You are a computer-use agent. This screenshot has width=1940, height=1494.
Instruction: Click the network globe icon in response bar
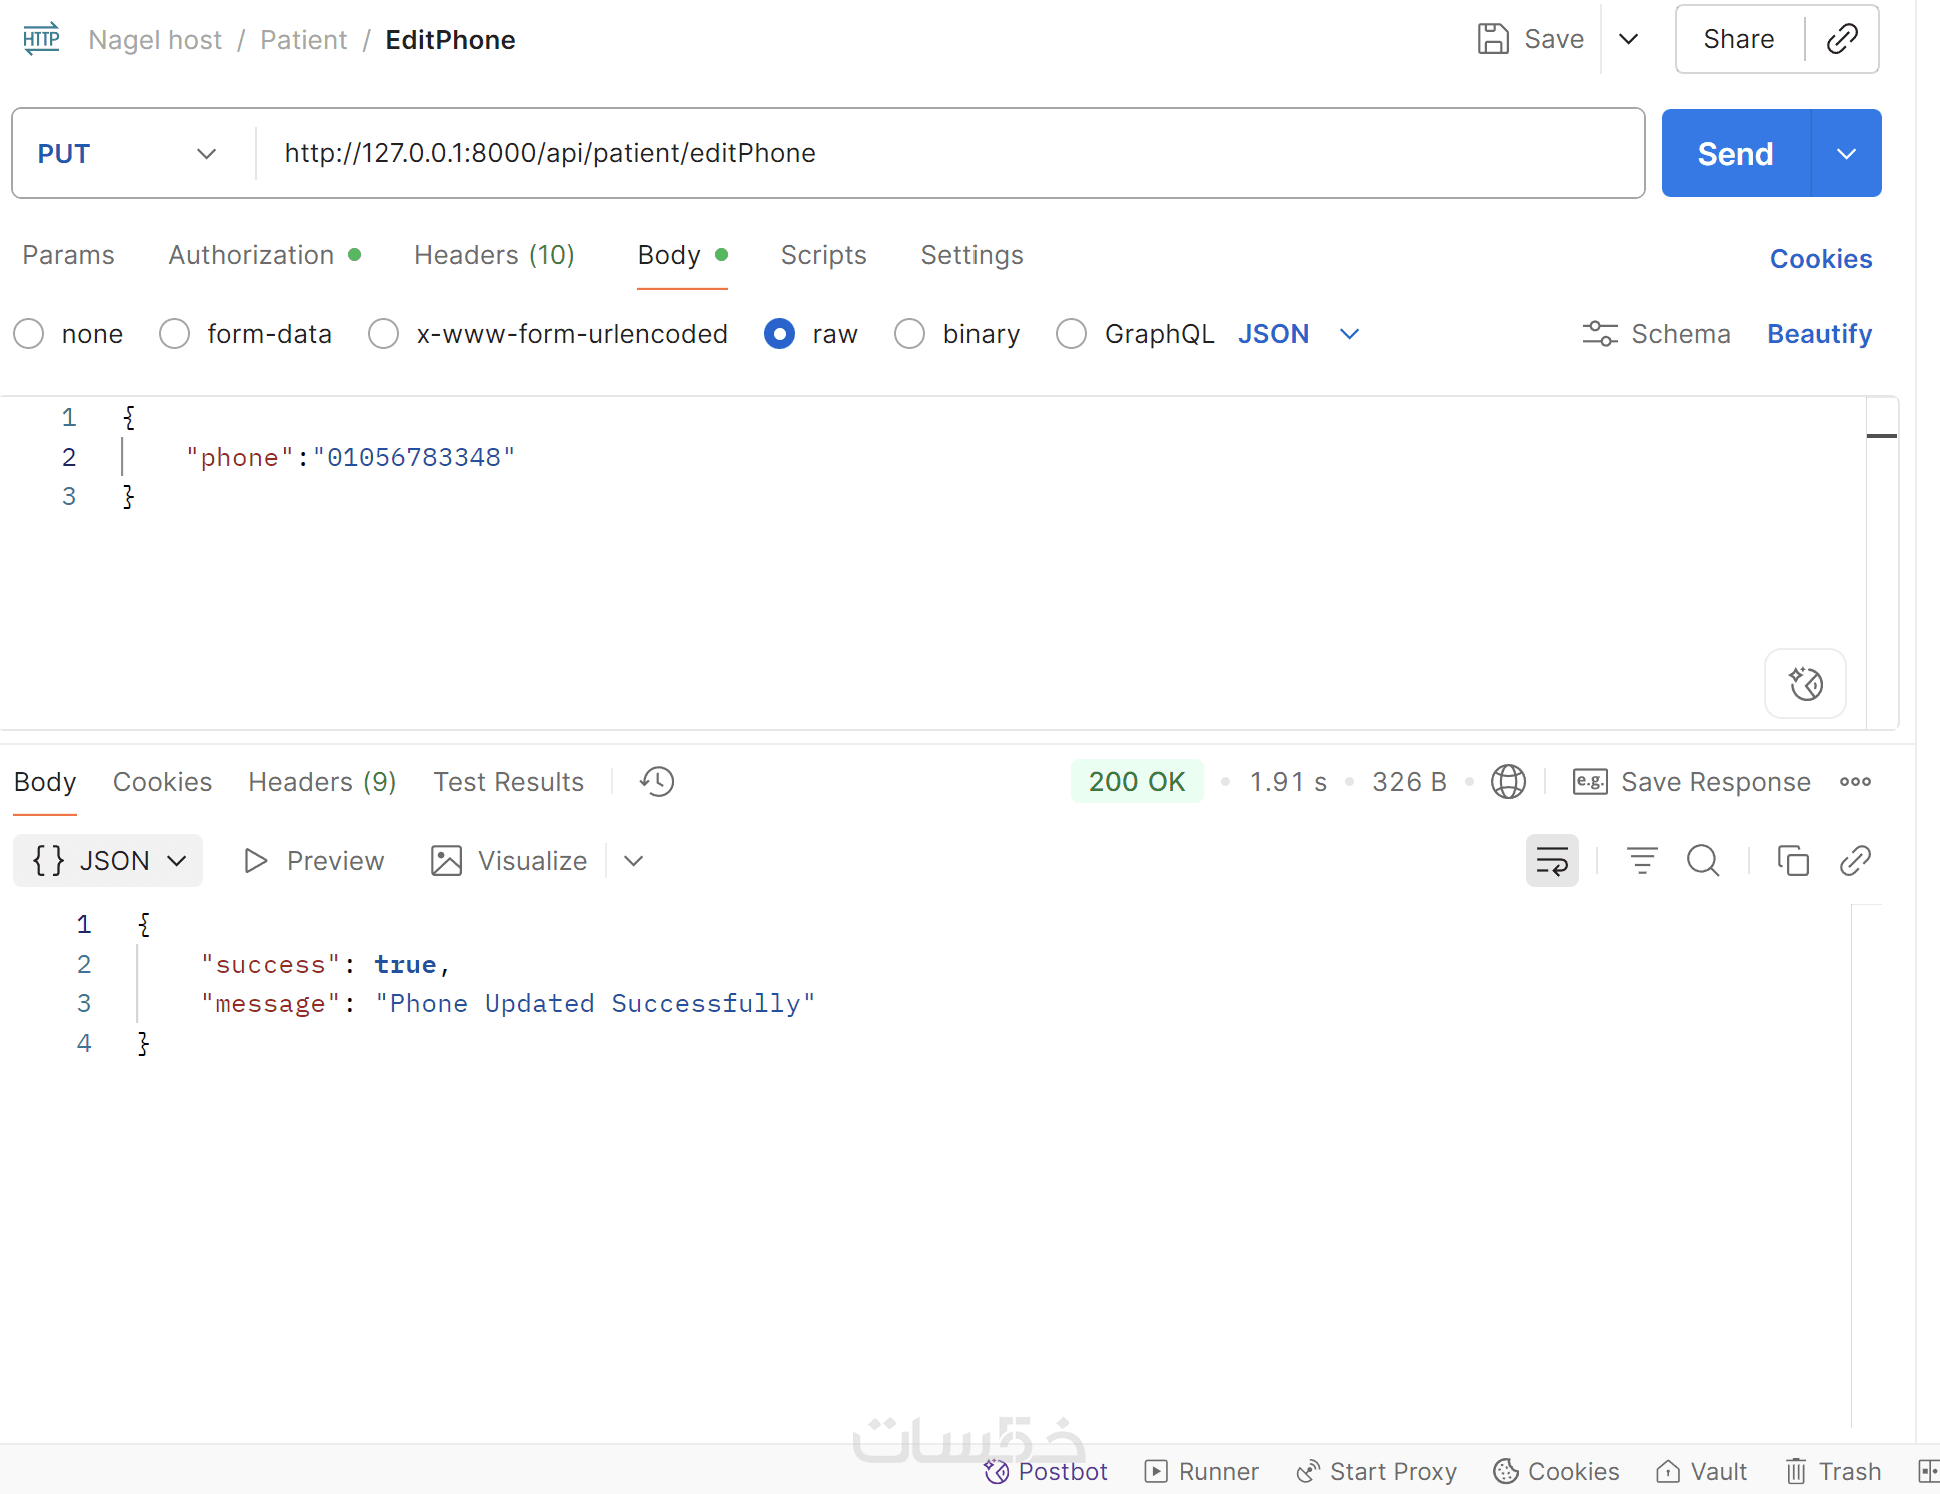[1508, 782]
